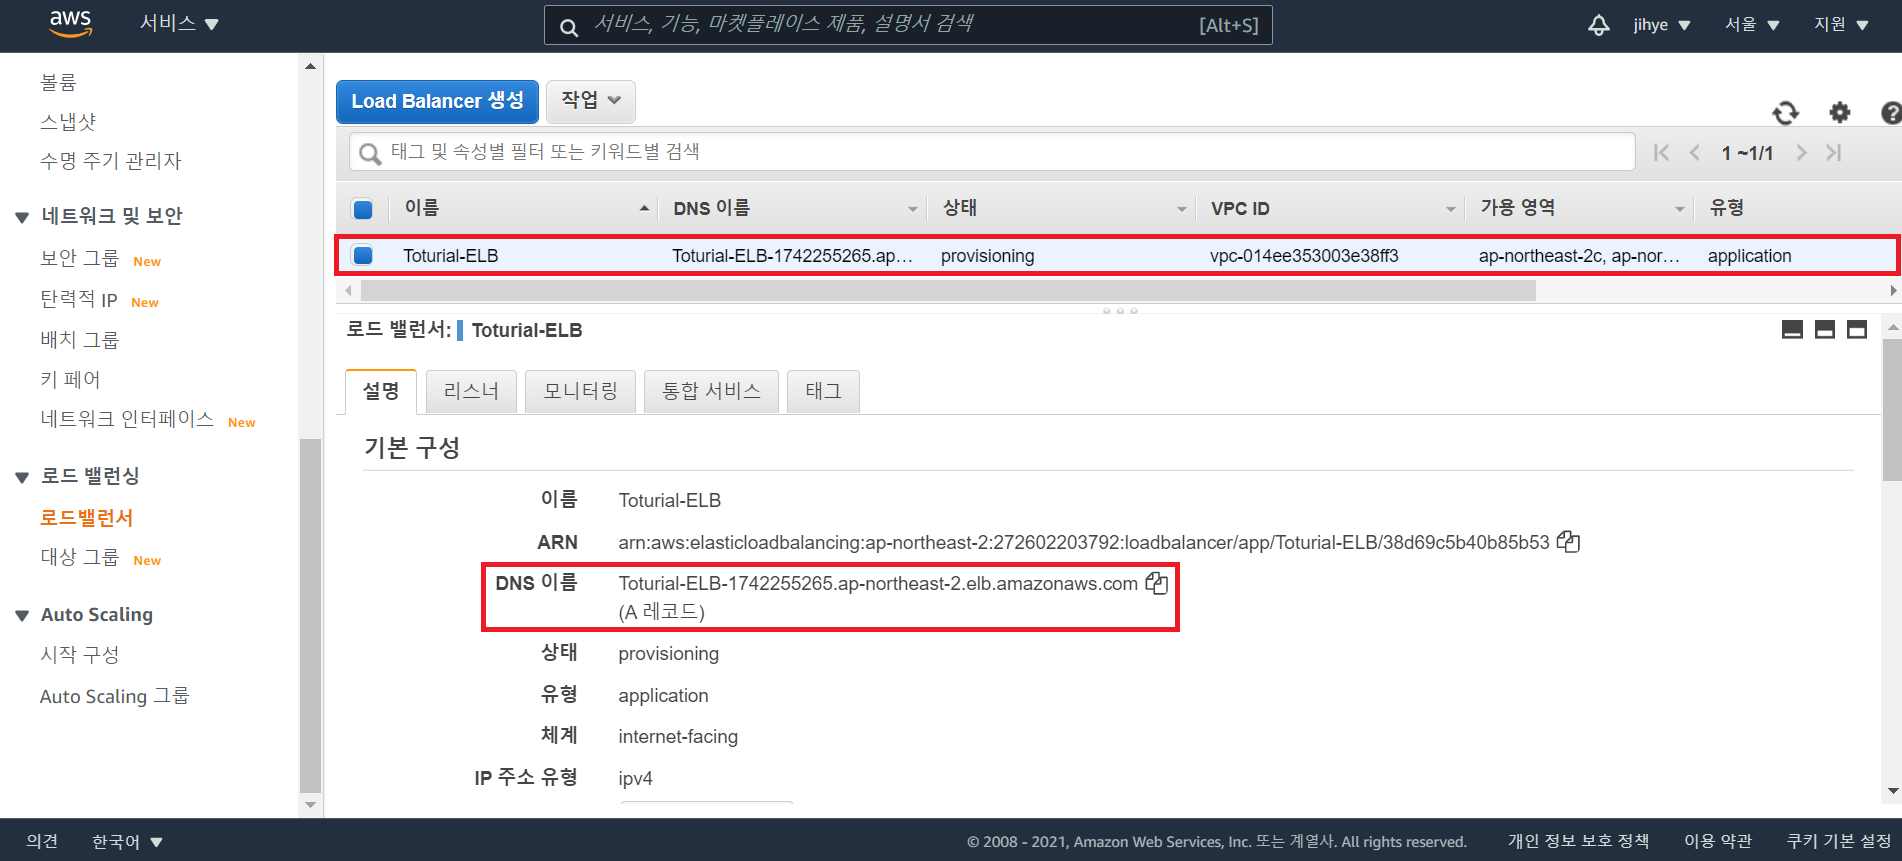The height and width of the screenshot is (861, 1902).
Task: Click the 의견 feedback link
Action: tap(42, 841)
